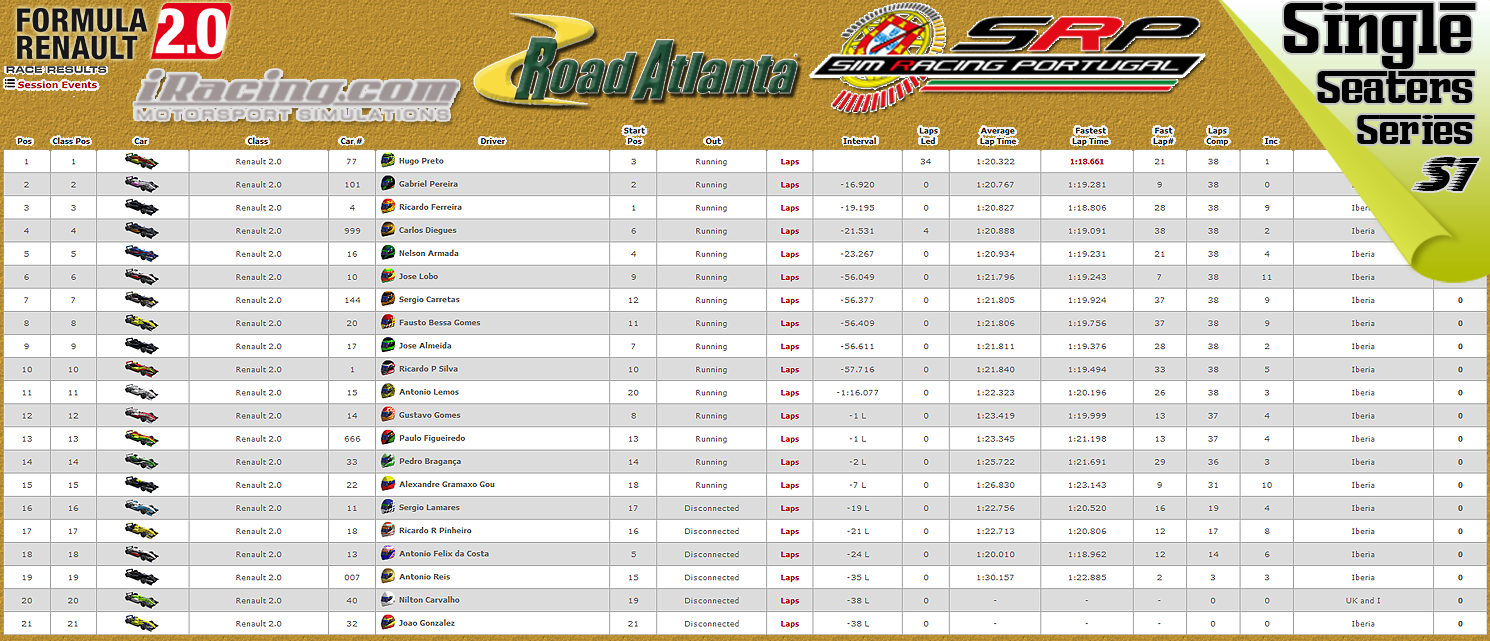Click Antonio Reis' helmet icon
The height and width of the screenshot is (641, 1490).
pos(388,576)
